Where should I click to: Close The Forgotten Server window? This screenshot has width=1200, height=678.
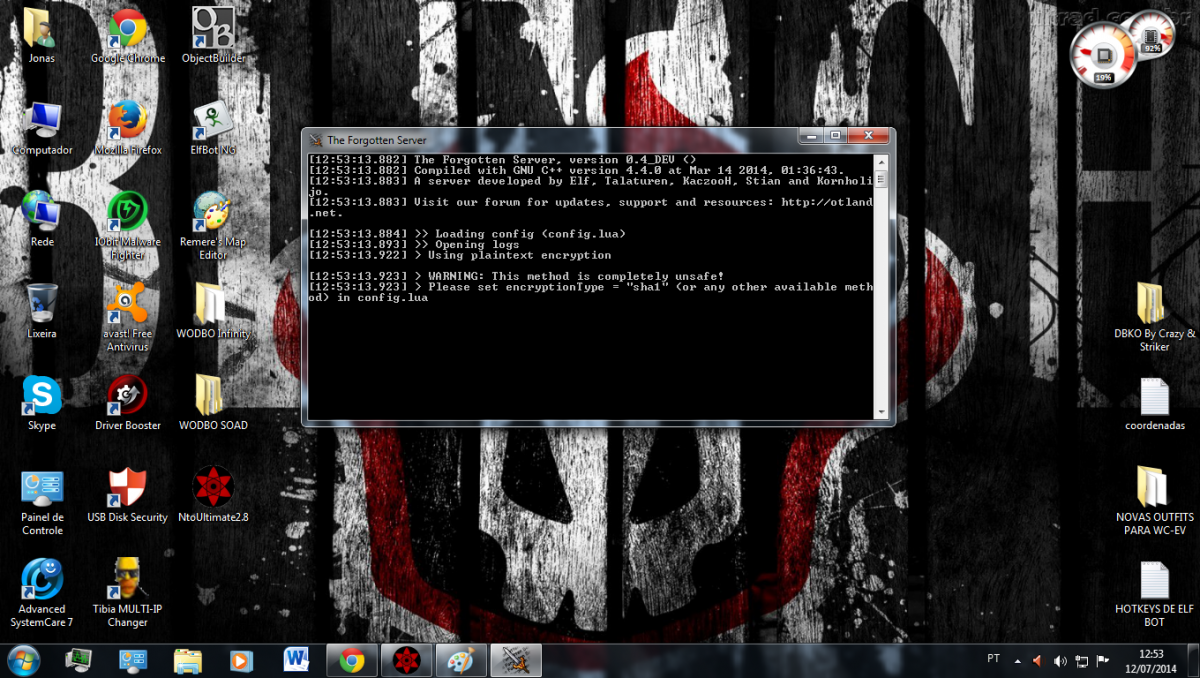(867, 136)
